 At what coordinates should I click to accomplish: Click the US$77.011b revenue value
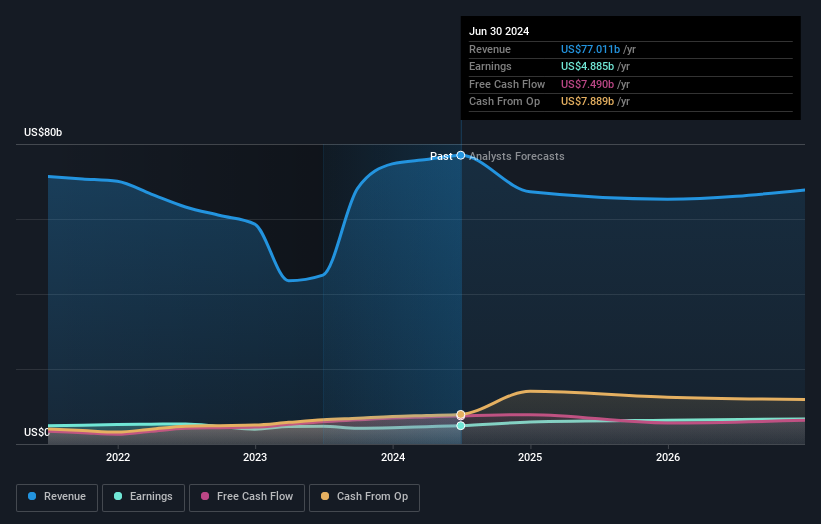point(590,49)
